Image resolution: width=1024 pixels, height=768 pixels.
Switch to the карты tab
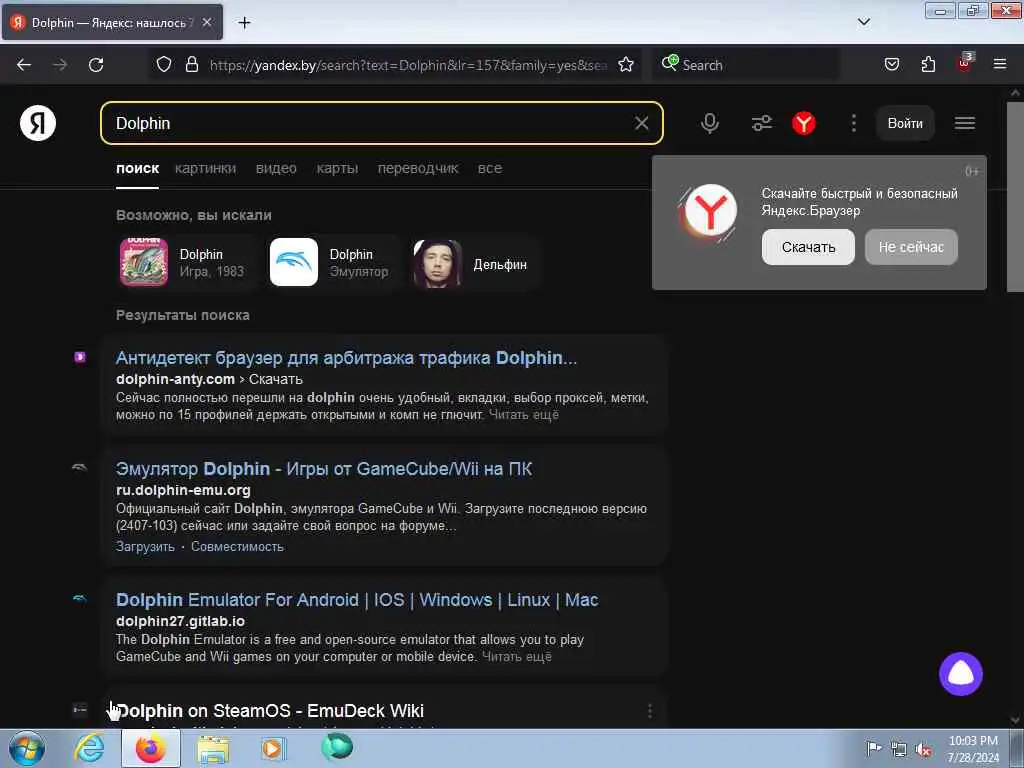337,168
